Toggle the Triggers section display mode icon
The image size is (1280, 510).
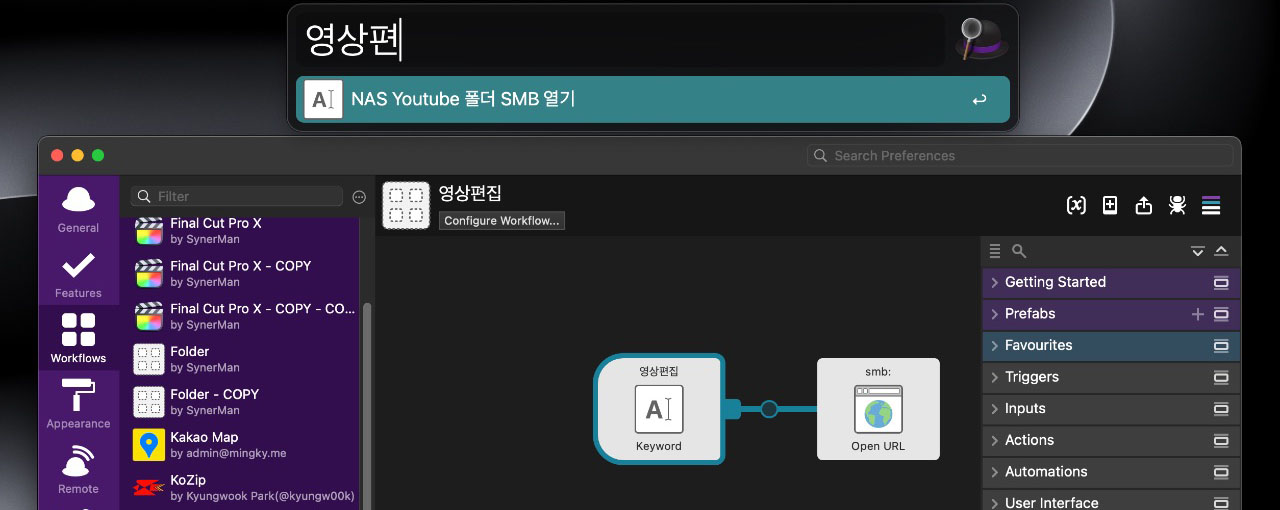[x=1221, y=378]
